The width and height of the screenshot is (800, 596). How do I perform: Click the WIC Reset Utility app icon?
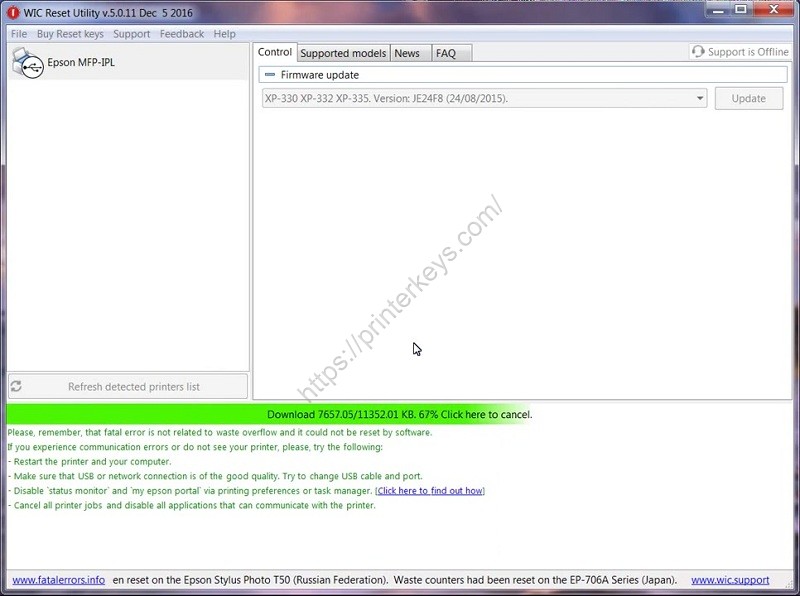(x=13, y=13)
